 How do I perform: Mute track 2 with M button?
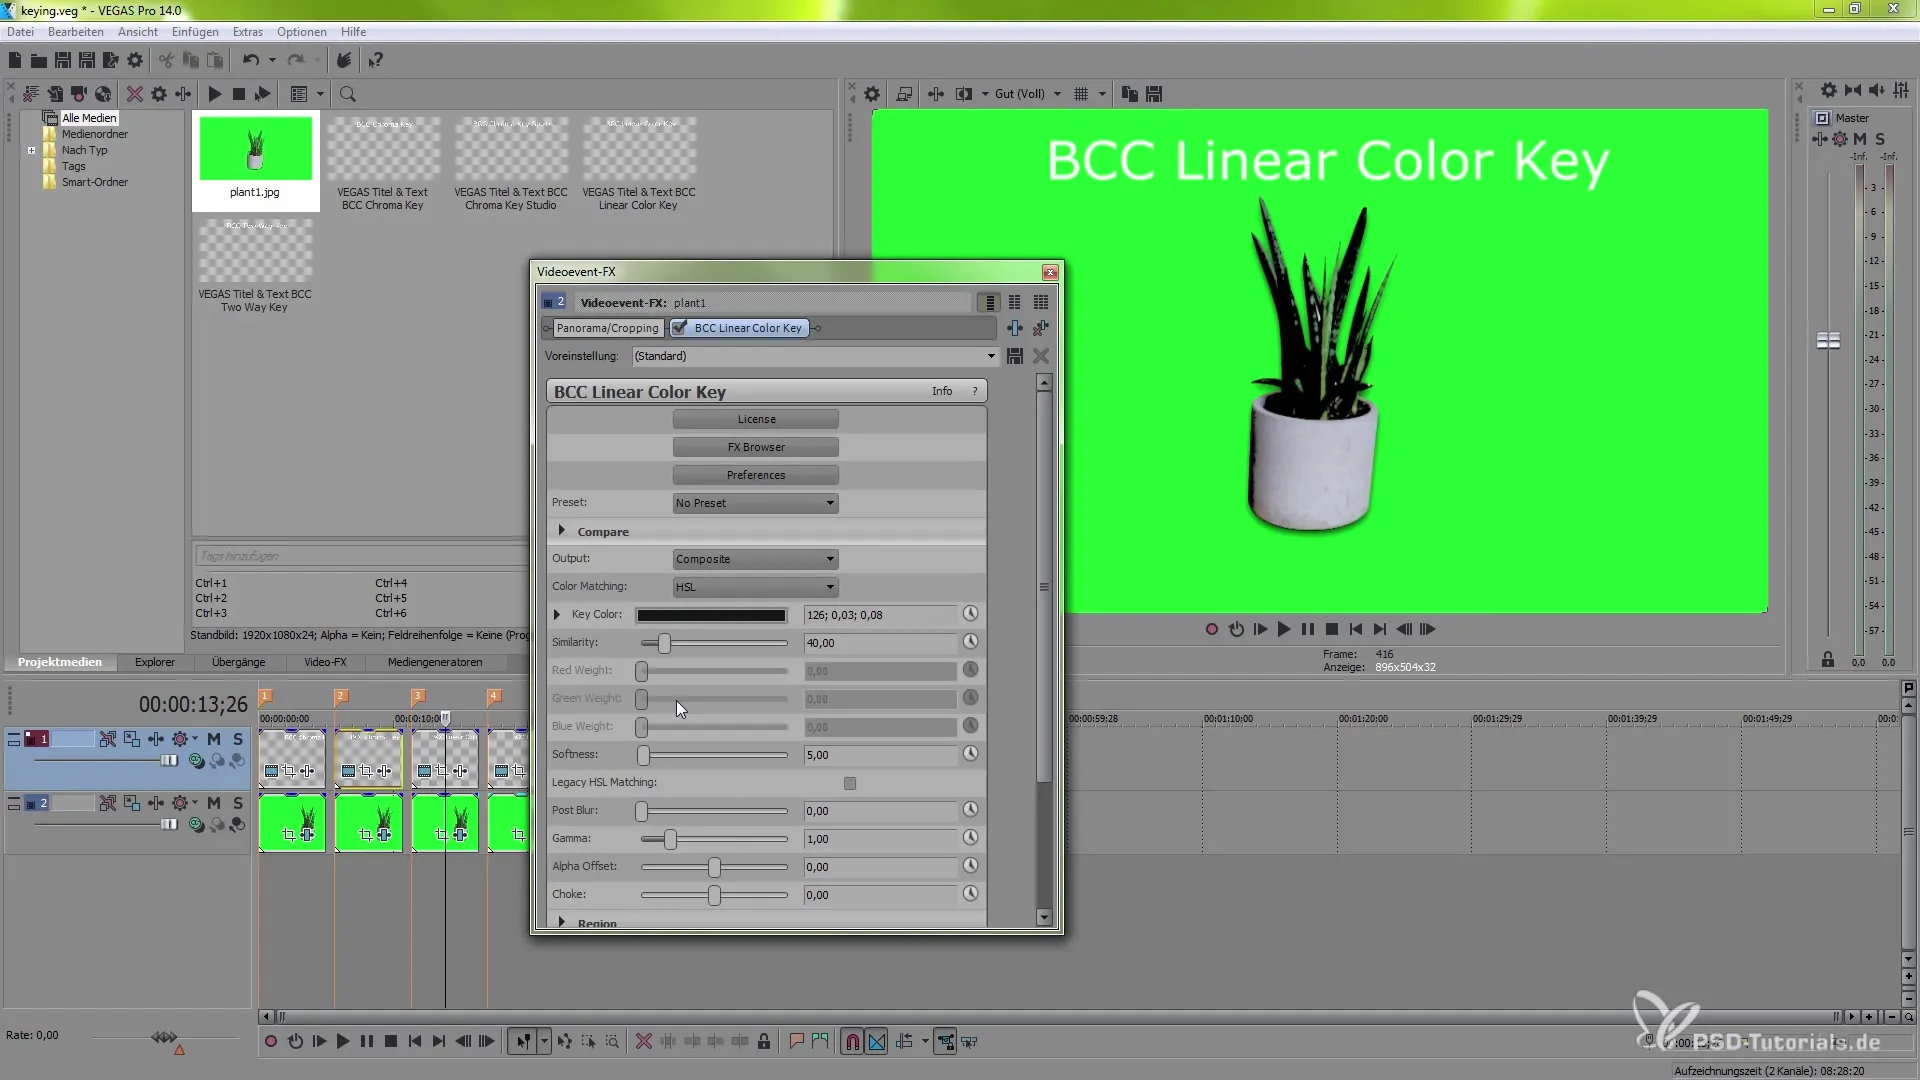click(x=214, y=803)
